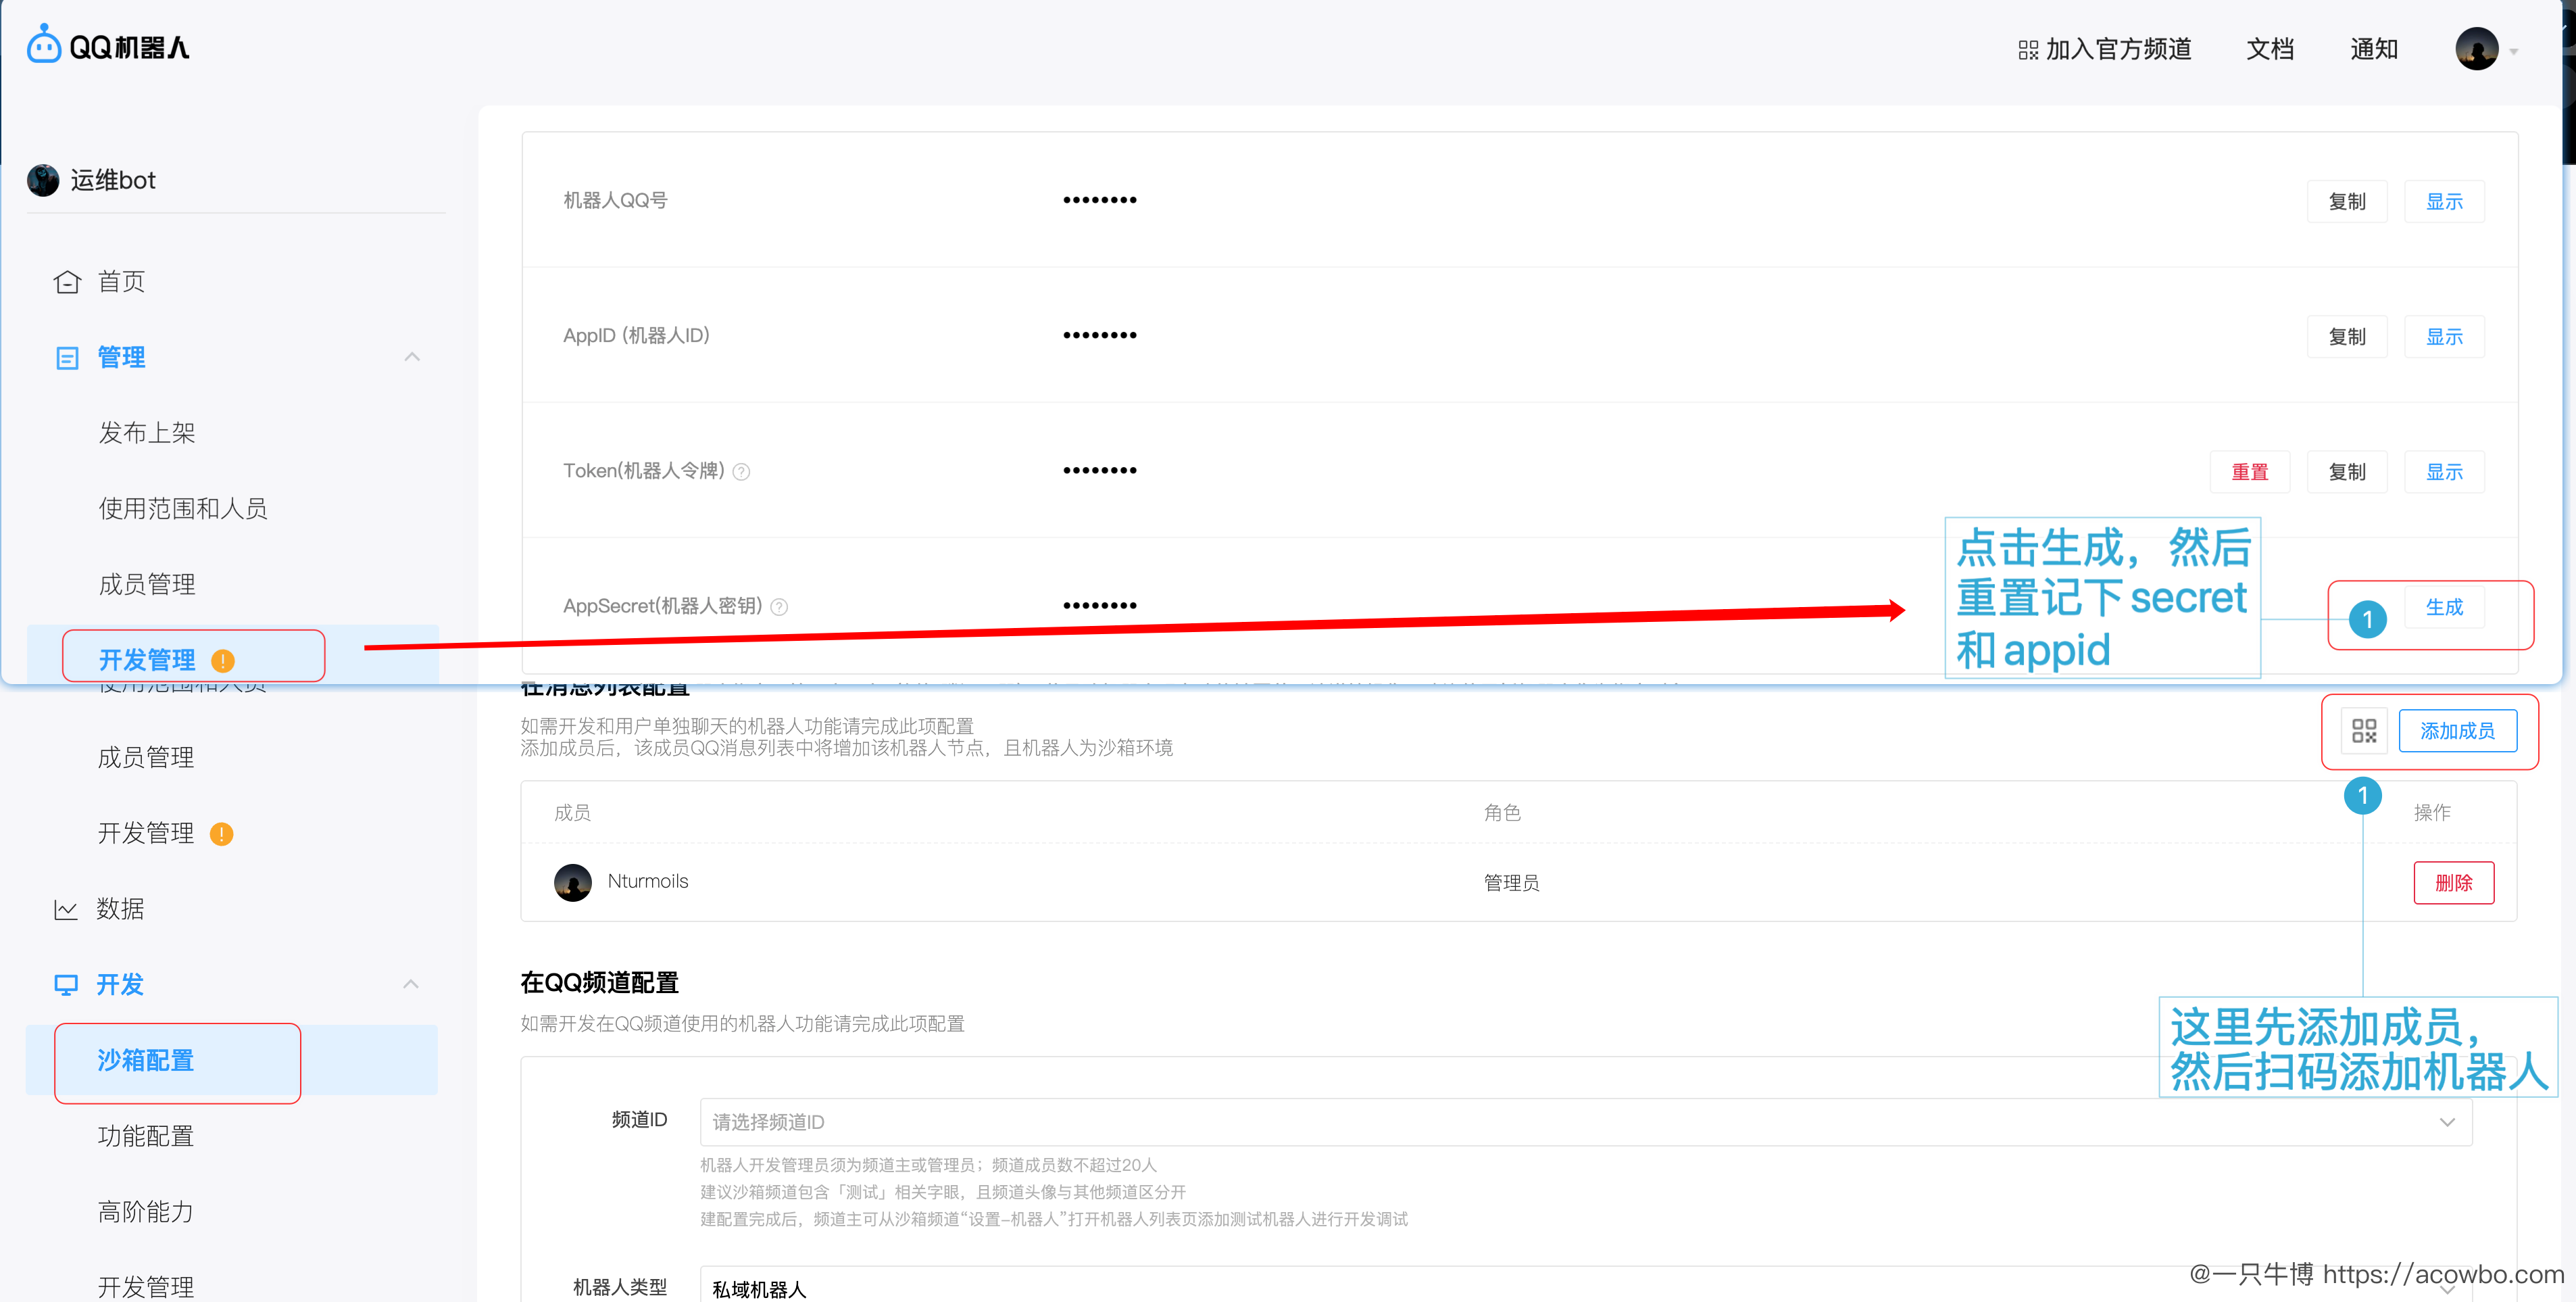The image size is (2576, 1302).
Task: Collapse the 管理 sidebar section
Action: pos(412,357)
